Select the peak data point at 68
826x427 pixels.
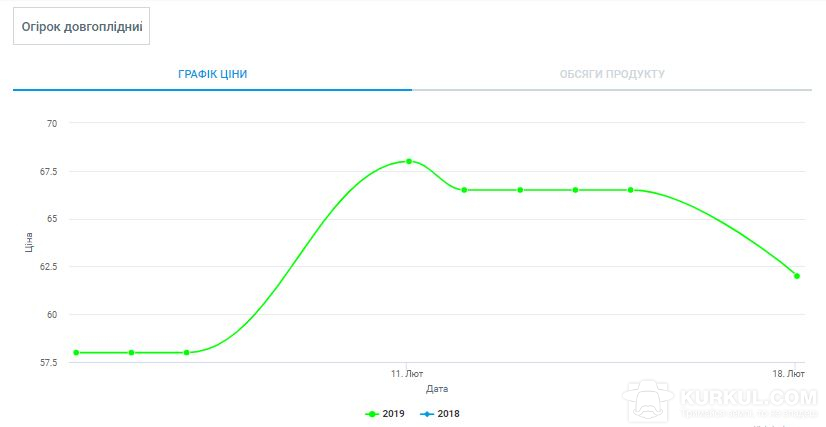tap(409, 161)
